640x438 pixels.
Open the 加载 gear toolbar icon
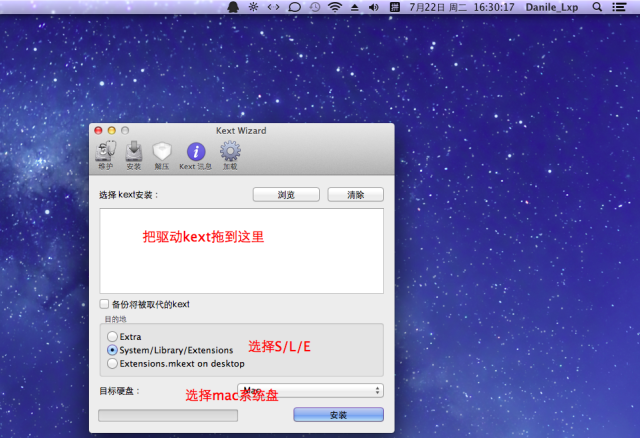230,153
